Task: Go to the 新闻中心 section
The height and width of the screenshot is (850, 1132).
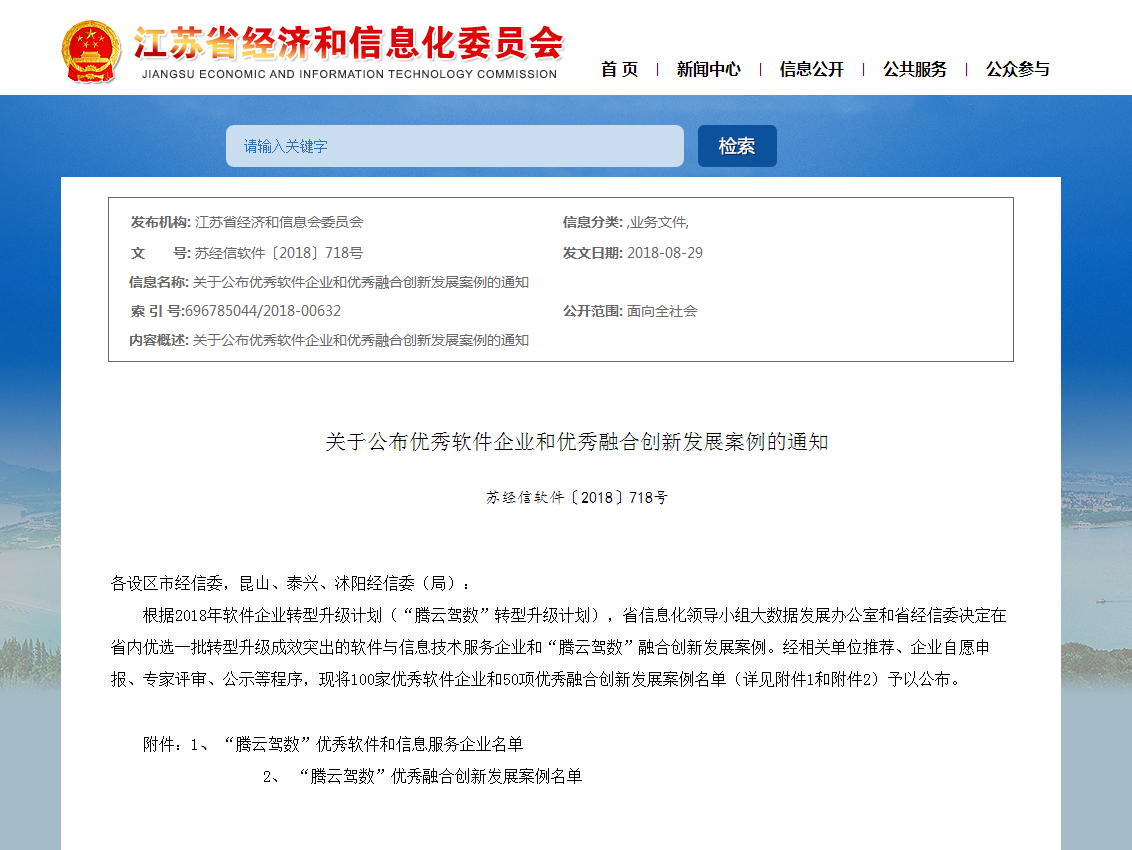Action: click(x=708, y=69)
